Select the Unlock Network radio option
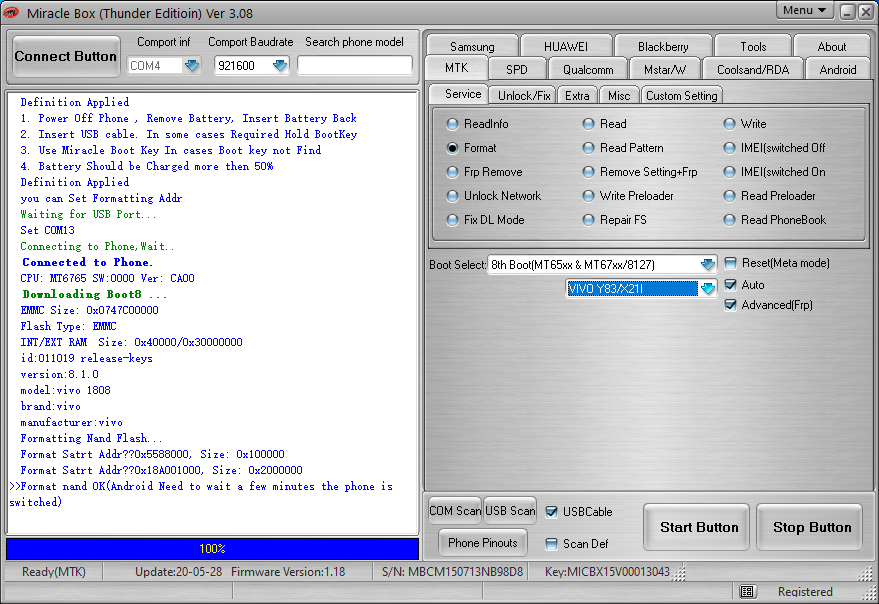 click(x=452, y=196)
